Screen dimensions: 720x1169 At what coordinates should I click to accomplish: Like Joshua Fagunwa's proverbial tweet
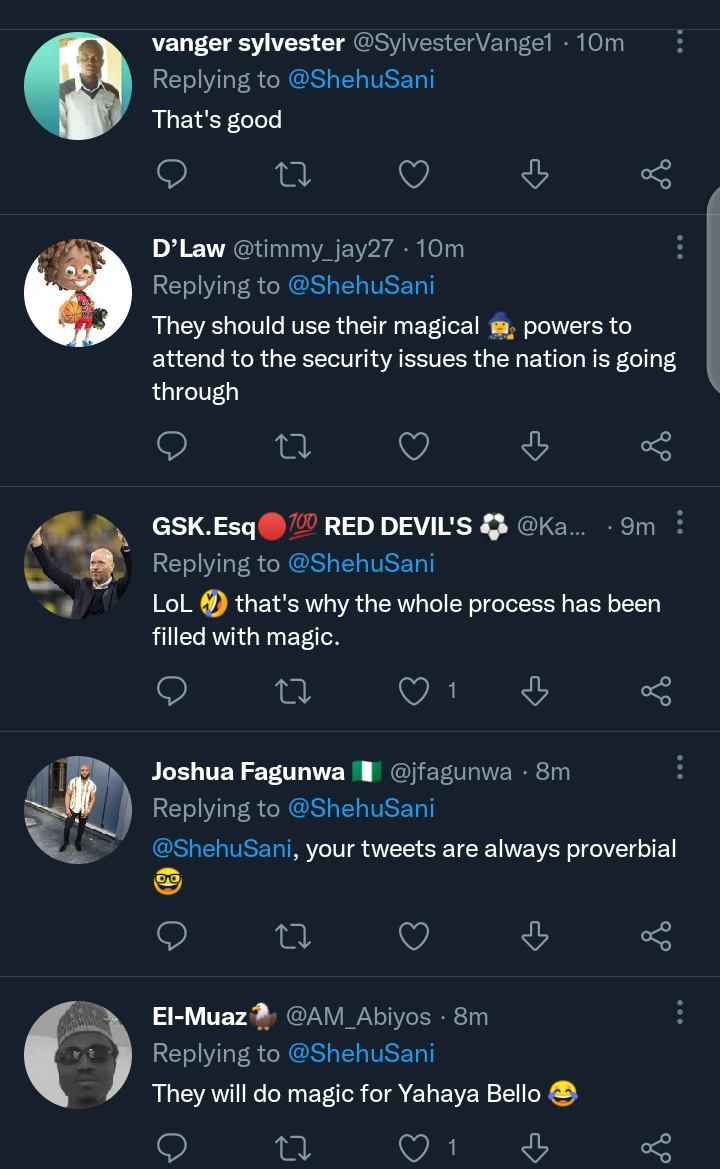tap(414, 936)
